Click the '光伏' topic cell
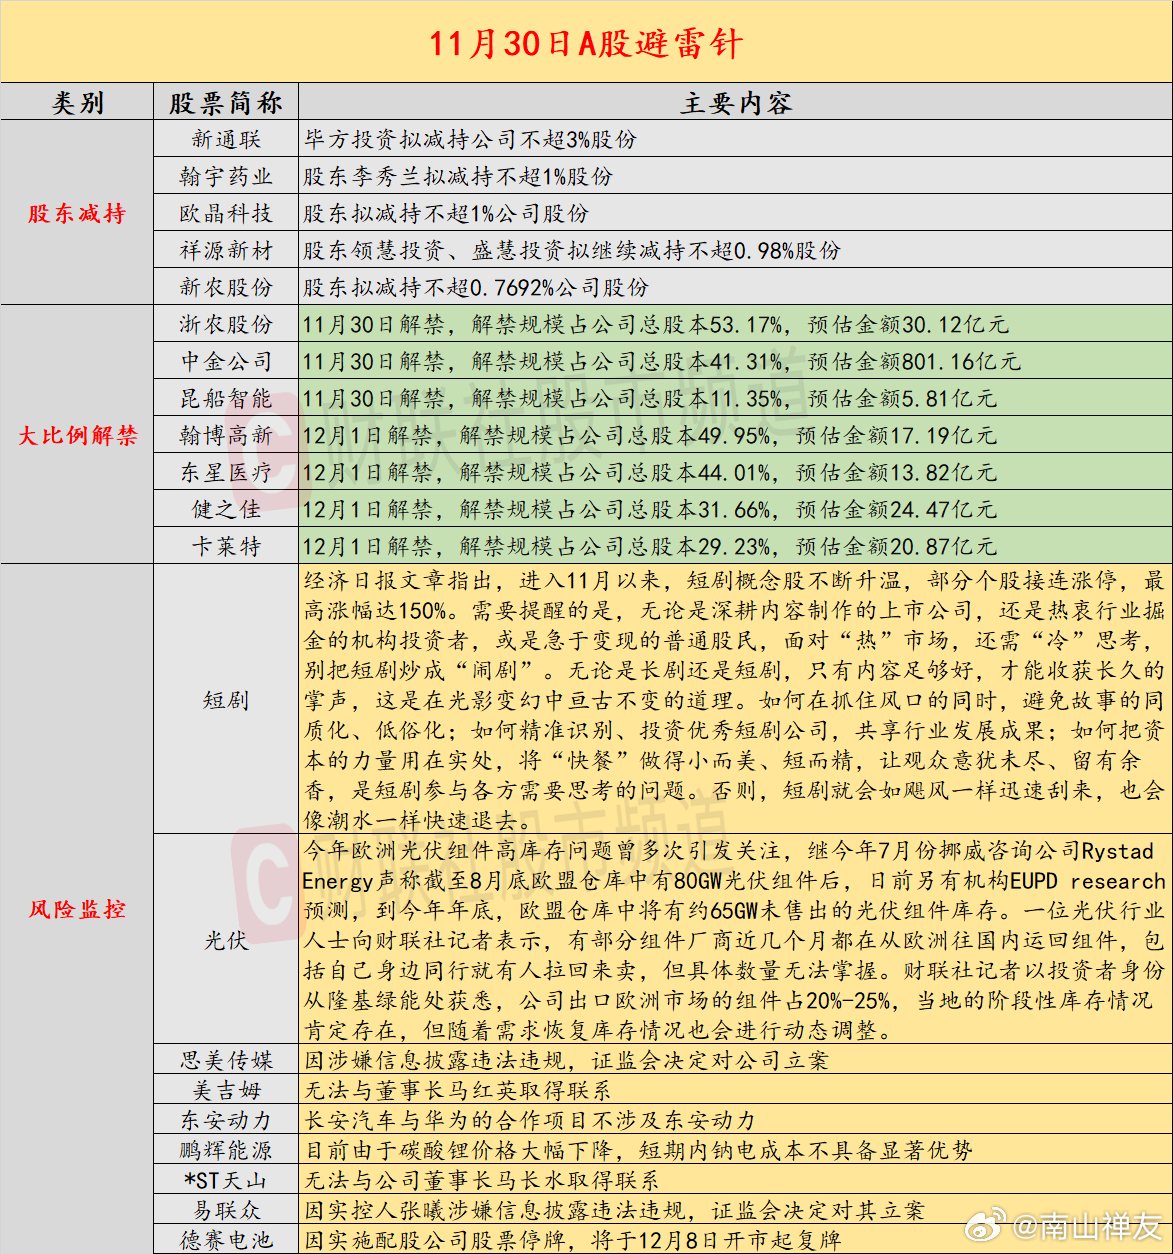Viewport: 1173px width, 1254px height. [226, 940]
